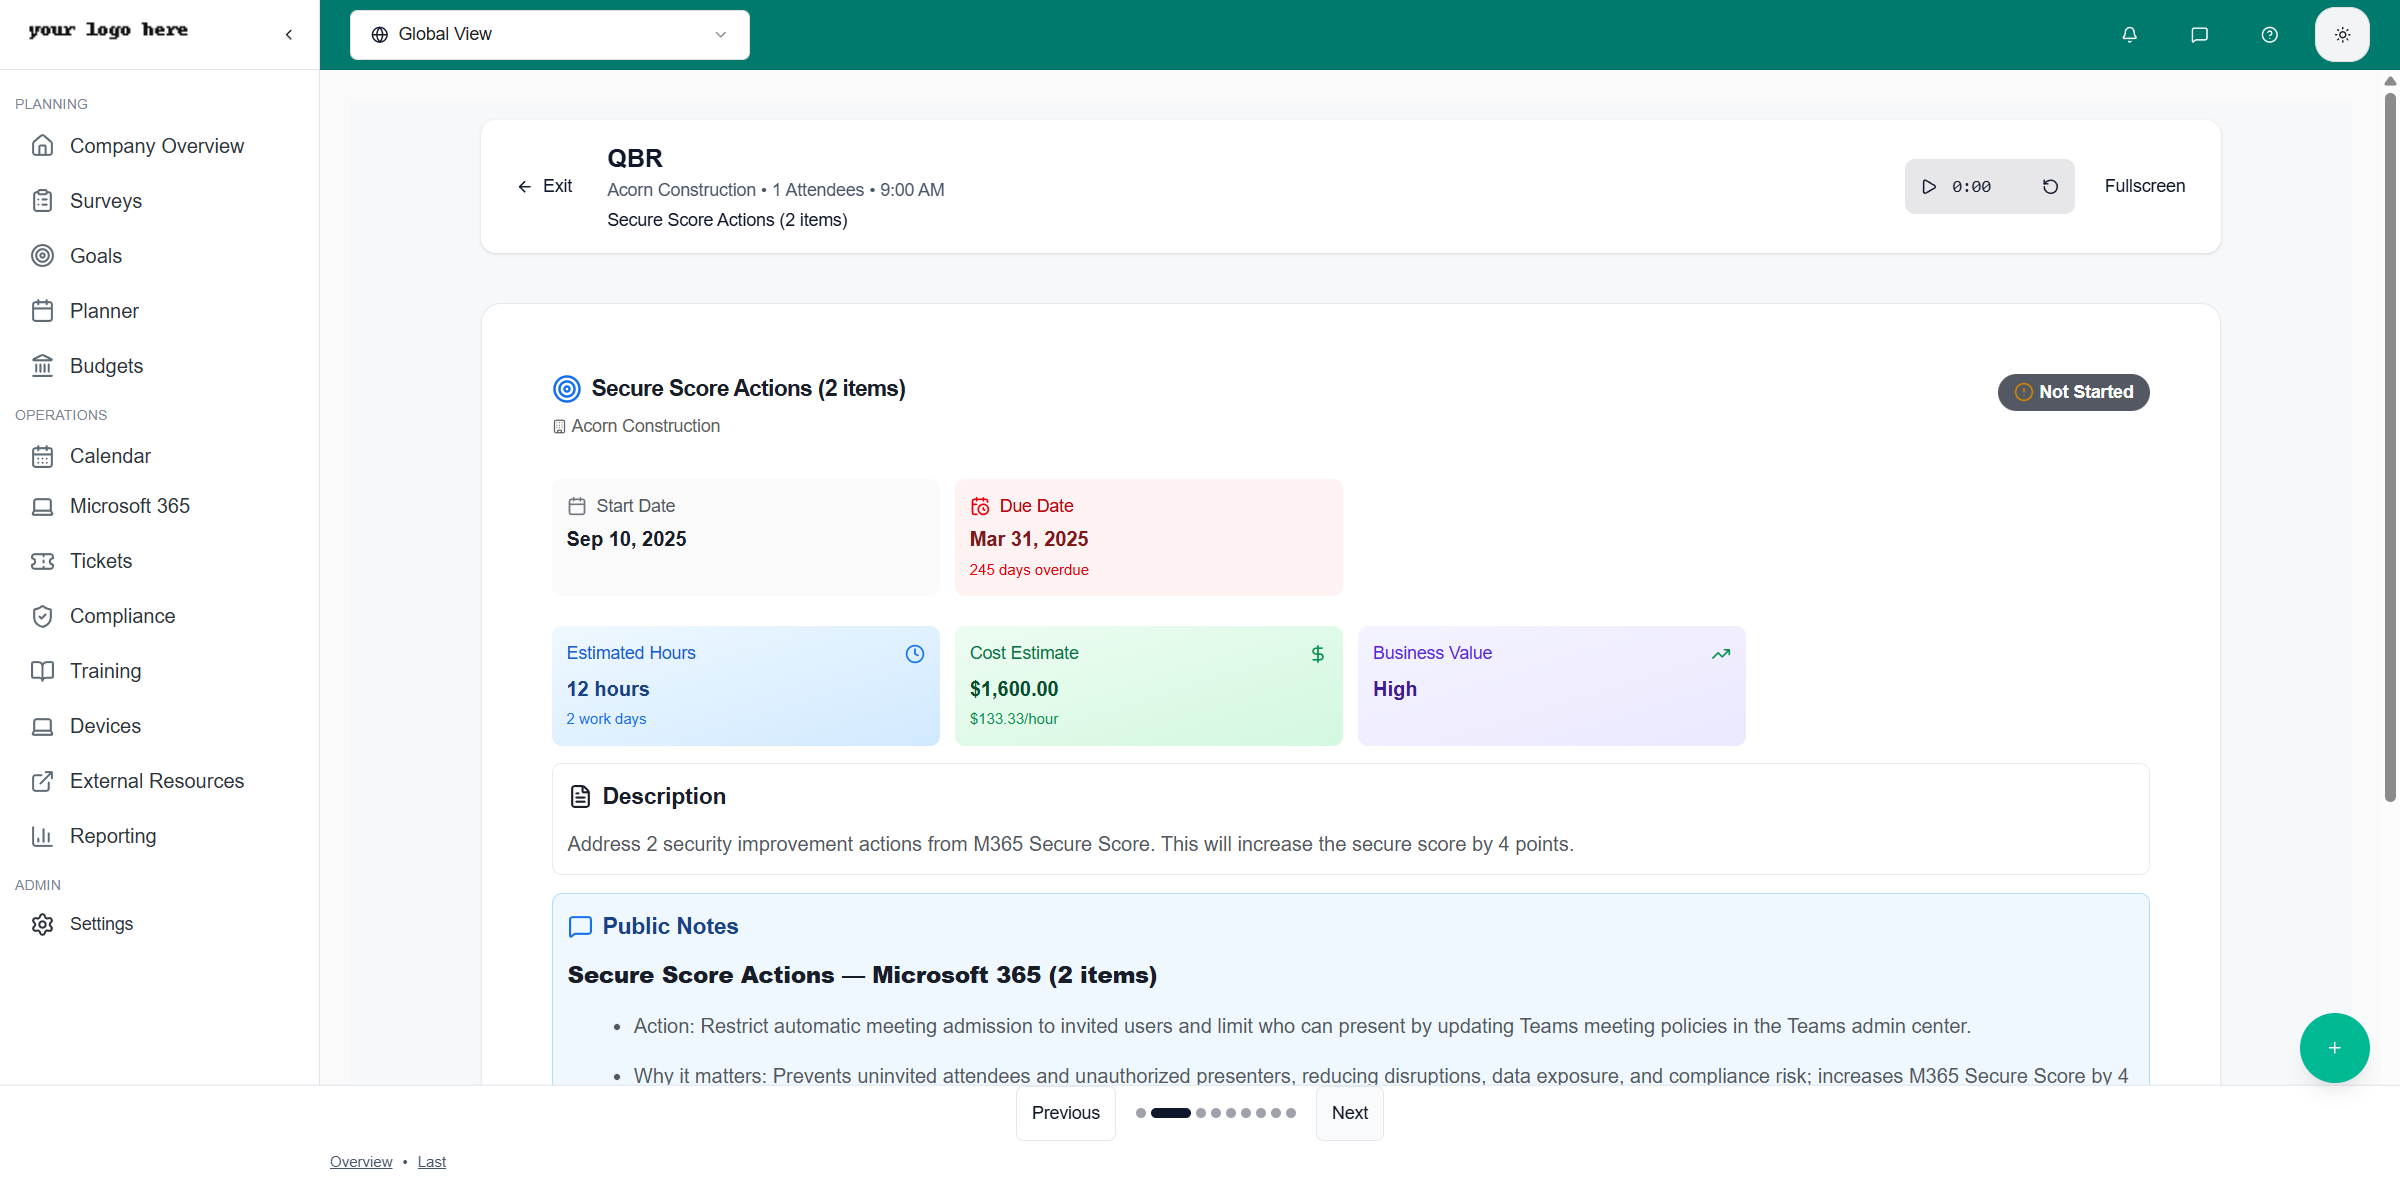Click the notifications bell icon
Image resolution: width=2400 pixels, height=1203 pixels.
(2129, 35)
